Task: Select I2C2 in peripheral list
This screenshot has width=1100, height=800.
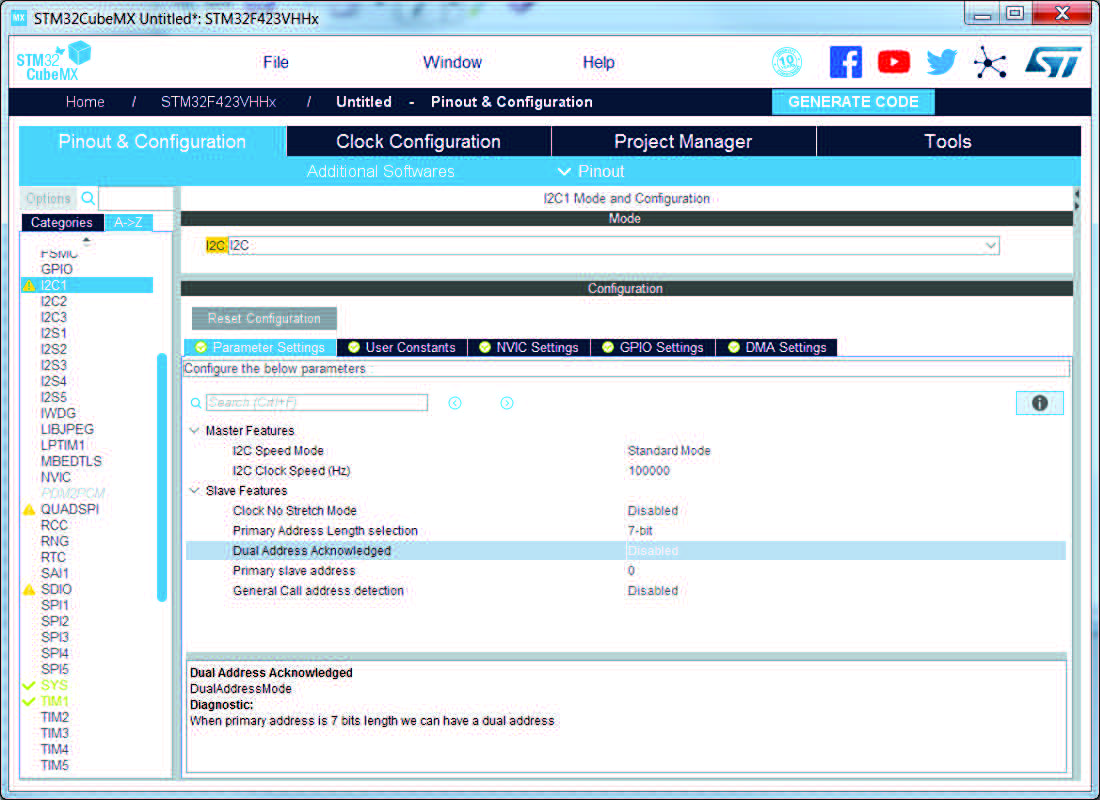Action: point(54,302)
